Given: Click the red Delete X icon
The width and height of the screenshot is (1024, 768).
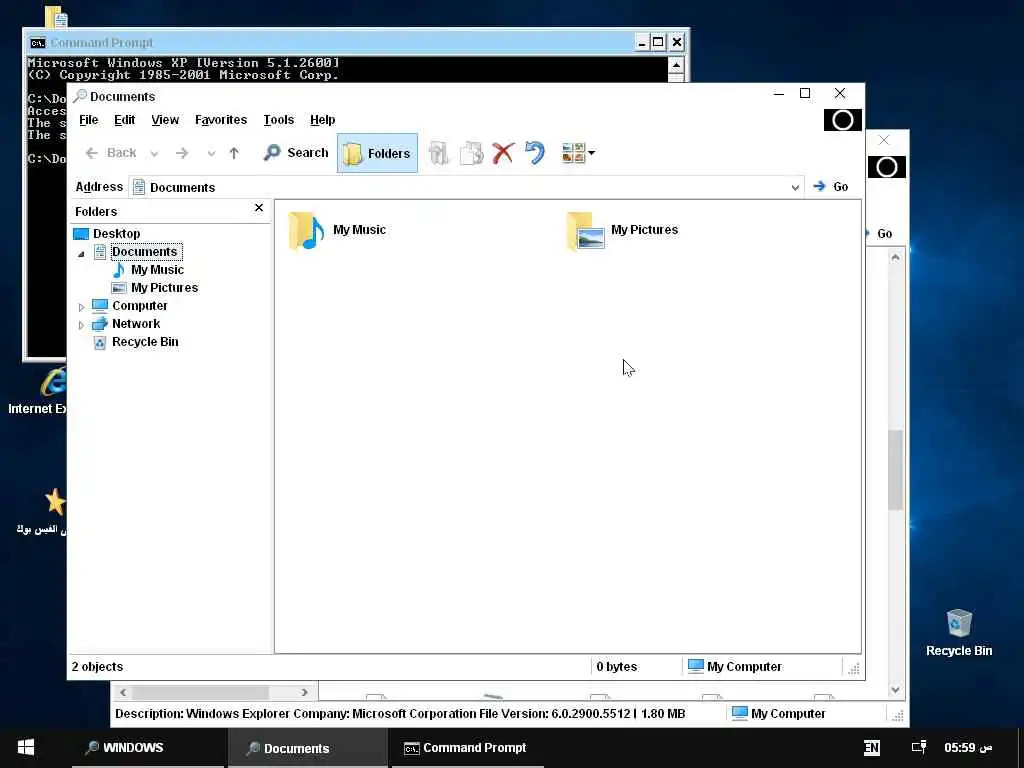Looking at the screenshot, I should (503, 153).
